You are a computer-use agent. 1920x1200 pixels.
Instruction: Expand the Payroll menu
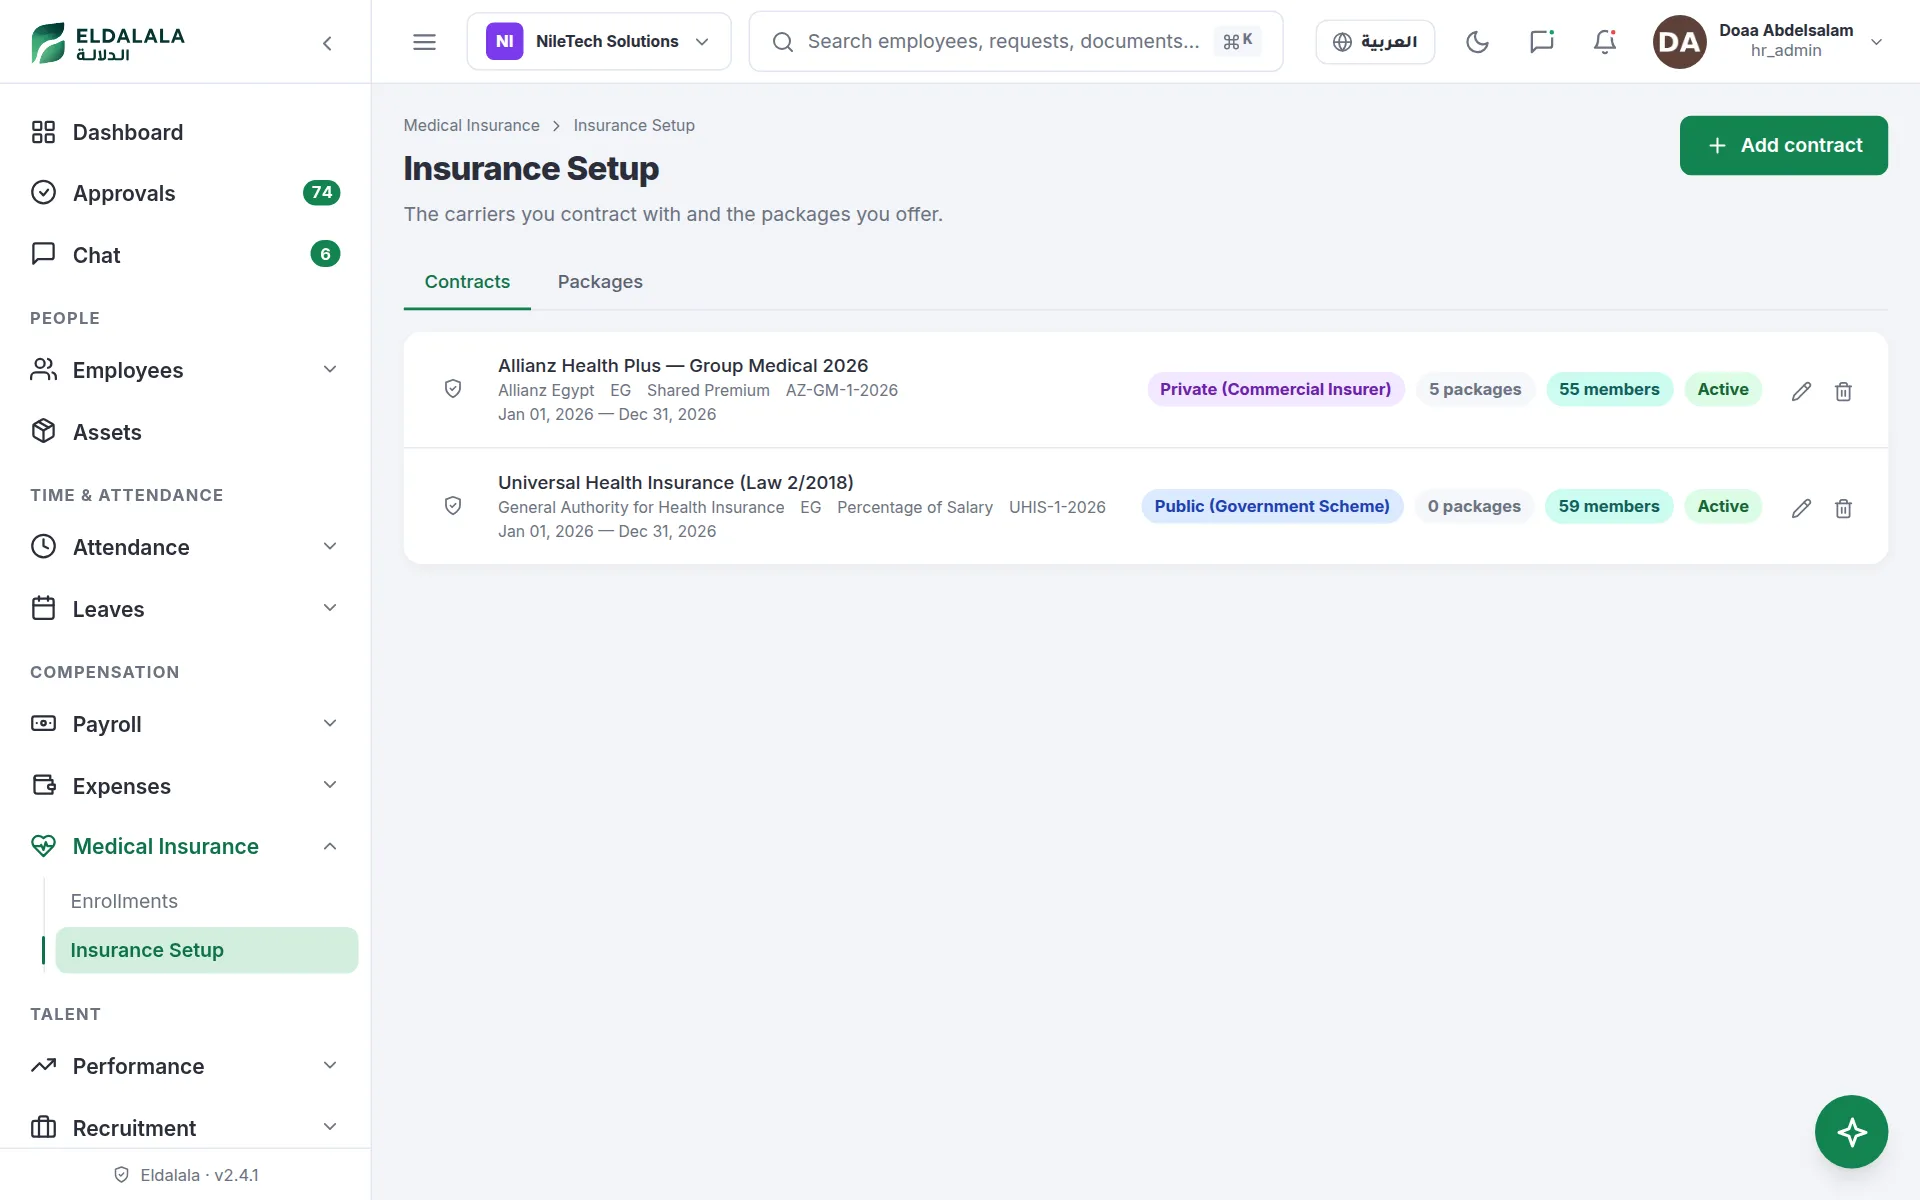click(x=185, y=724)
